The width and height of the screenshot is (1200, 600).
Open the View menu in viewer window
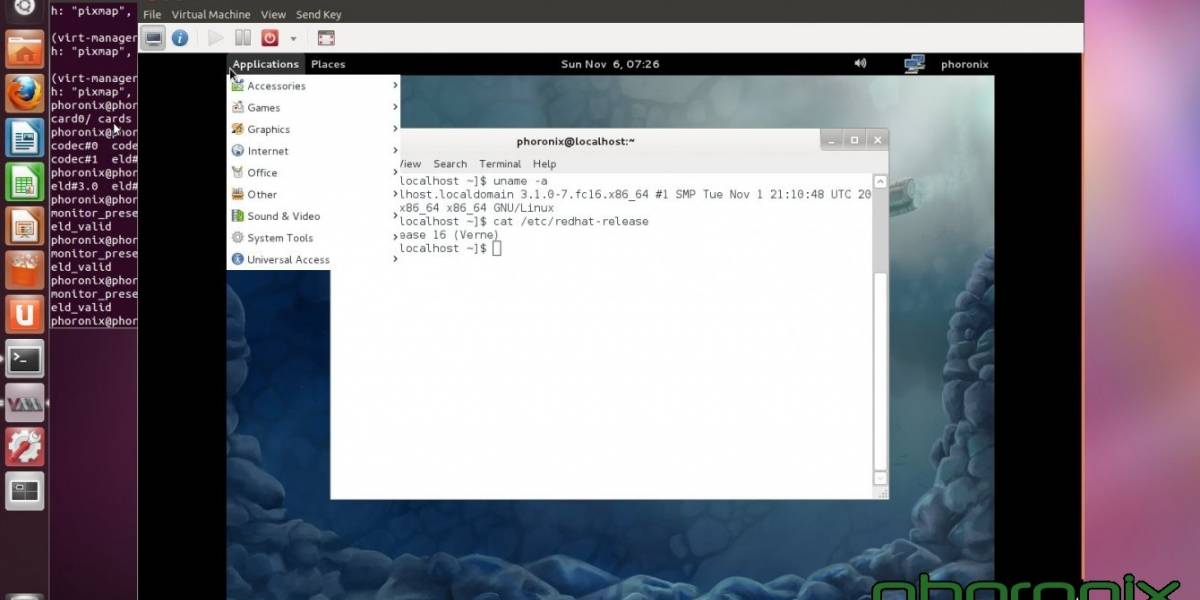tap(273, 15)
